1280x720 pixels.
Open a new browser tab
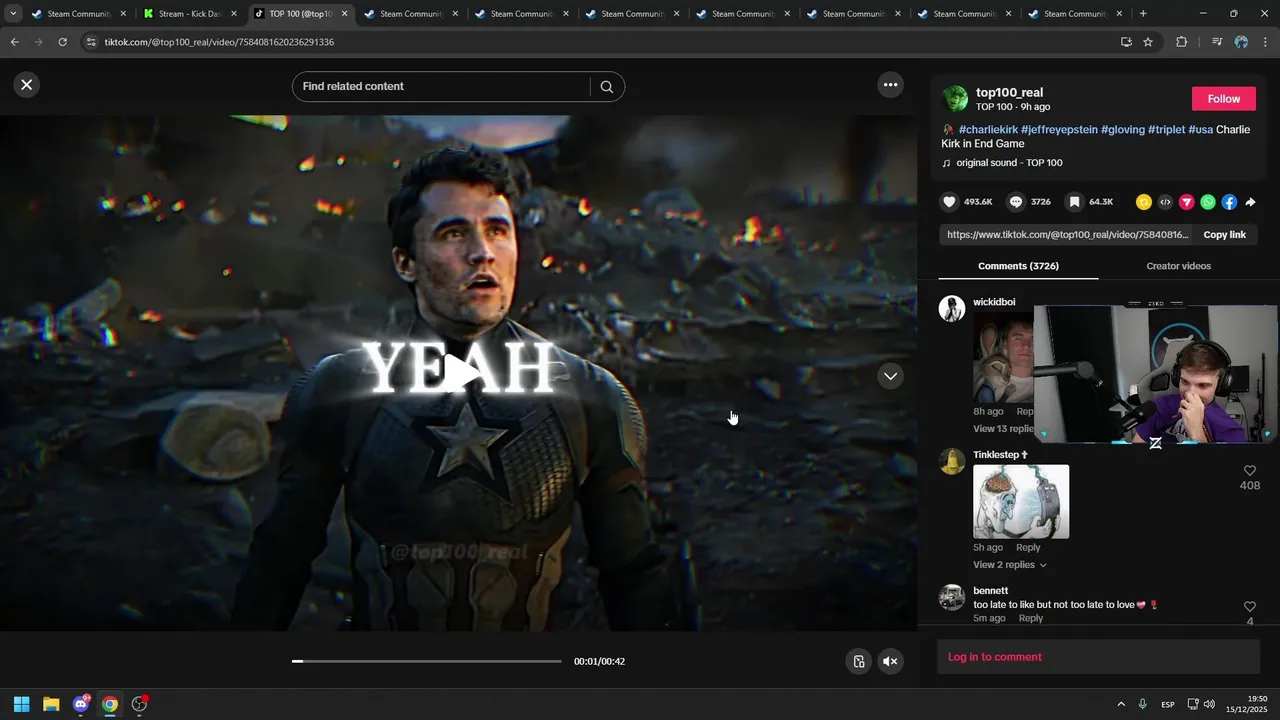[1143, 14]
